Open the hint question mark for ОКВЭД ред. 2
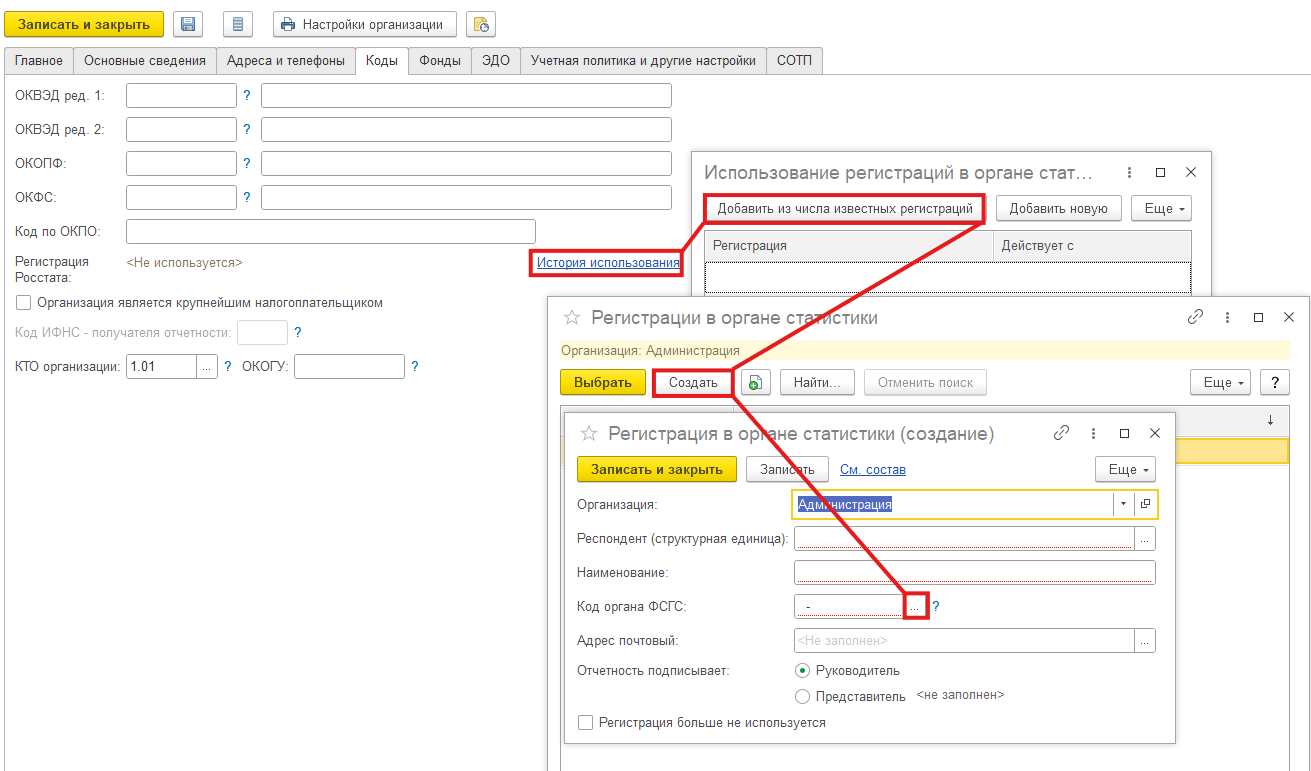The image size is (1311, 771). click(x=247, y=130)
